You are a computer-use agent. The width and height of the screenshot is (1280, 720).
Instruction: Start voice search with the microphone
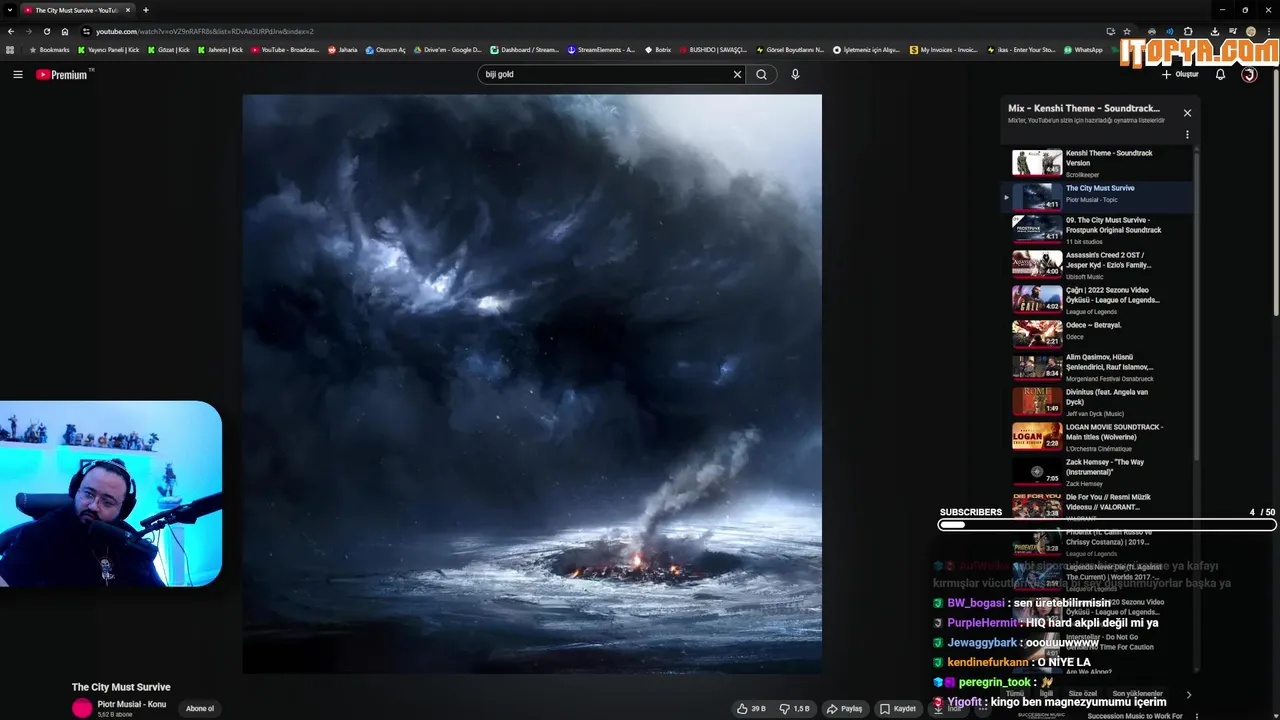pos(795,74)
